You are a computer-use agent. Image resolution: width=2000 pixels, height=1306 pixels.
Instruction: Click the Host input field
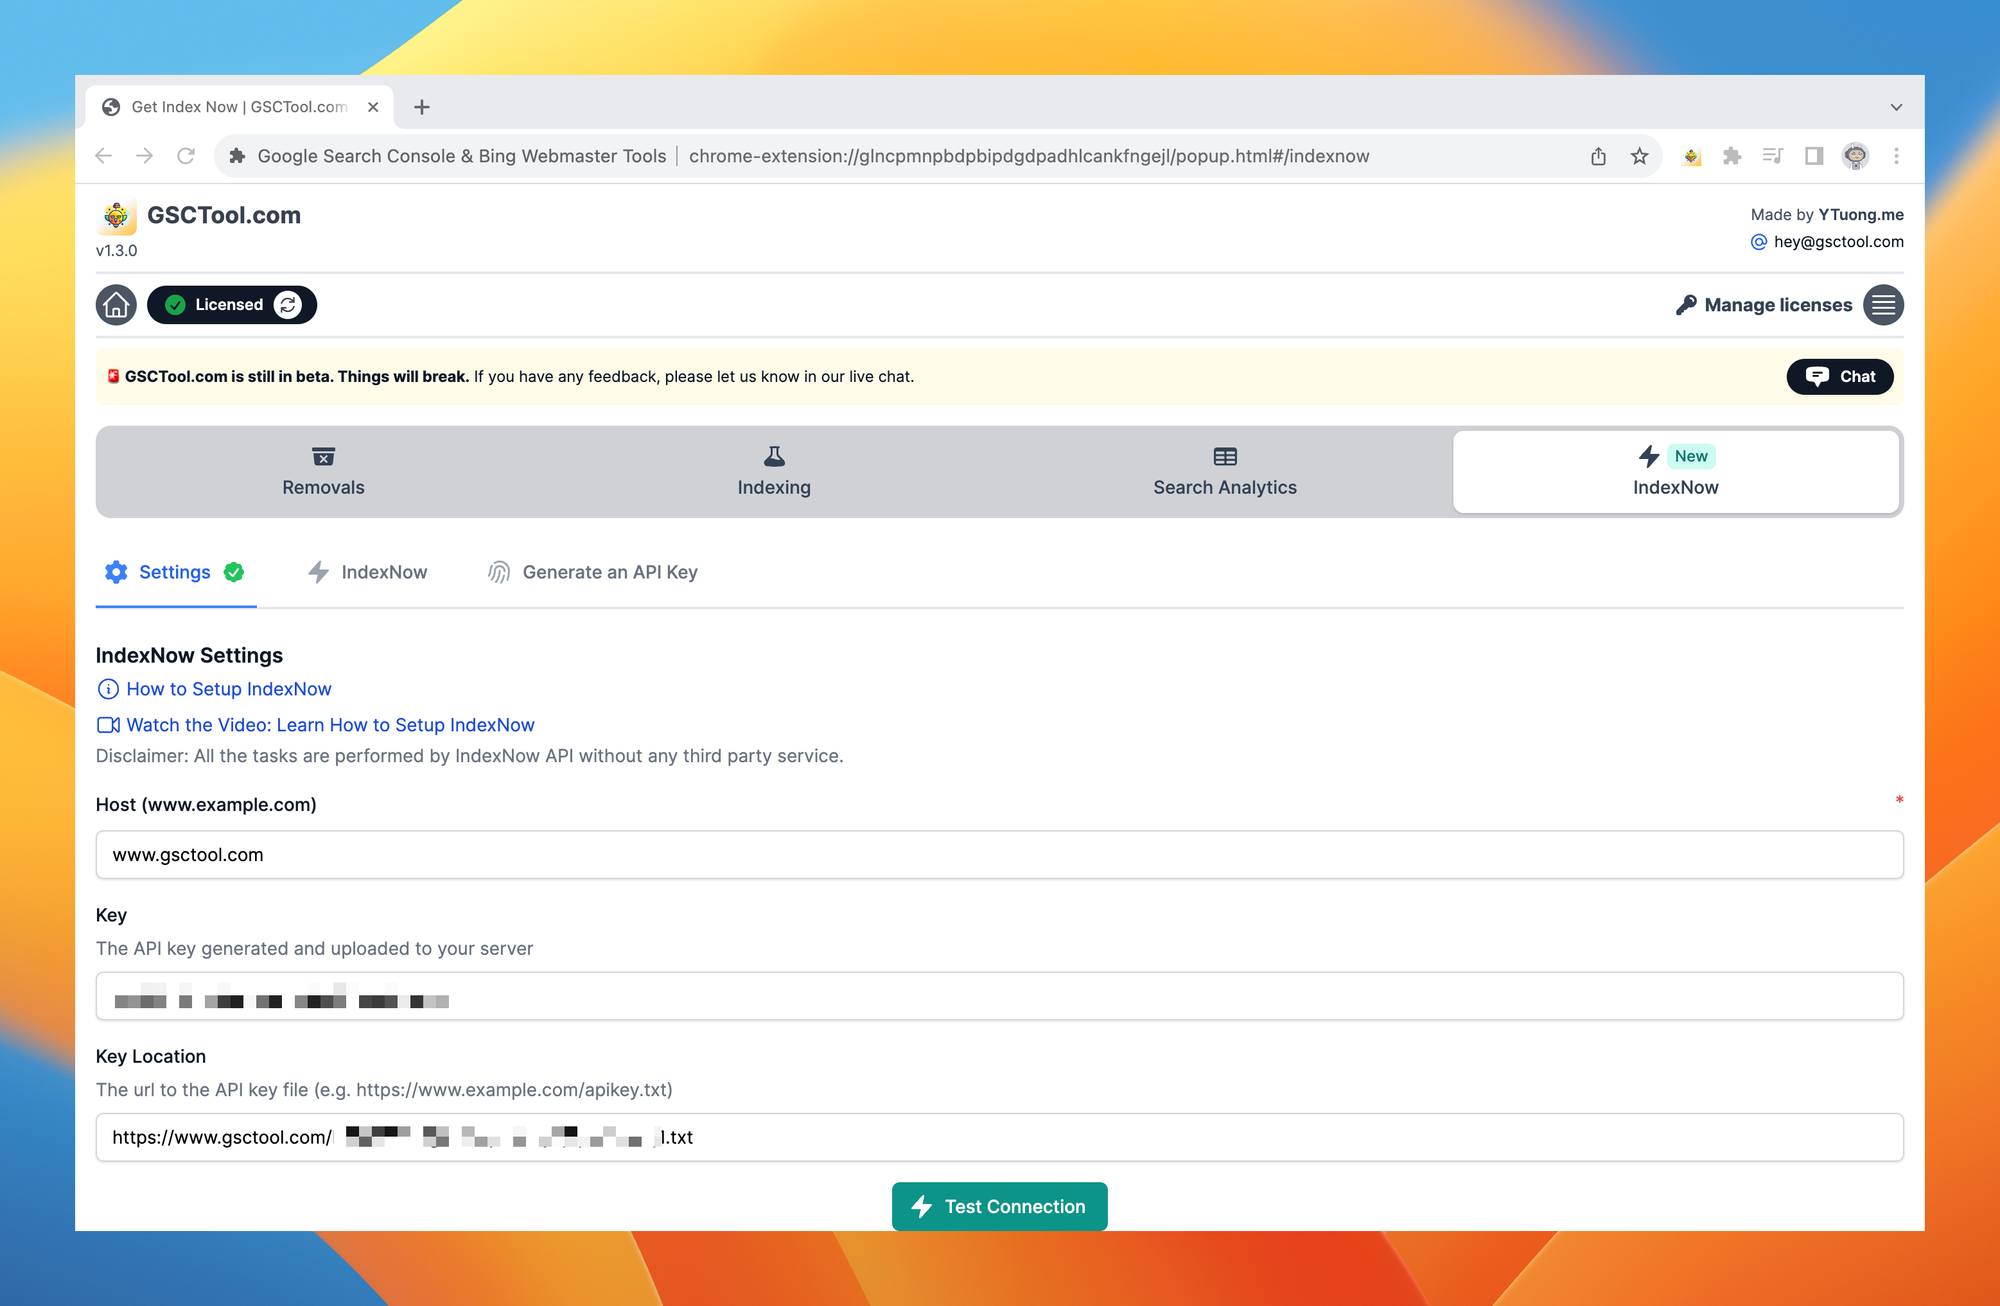tap(1000, 855)
